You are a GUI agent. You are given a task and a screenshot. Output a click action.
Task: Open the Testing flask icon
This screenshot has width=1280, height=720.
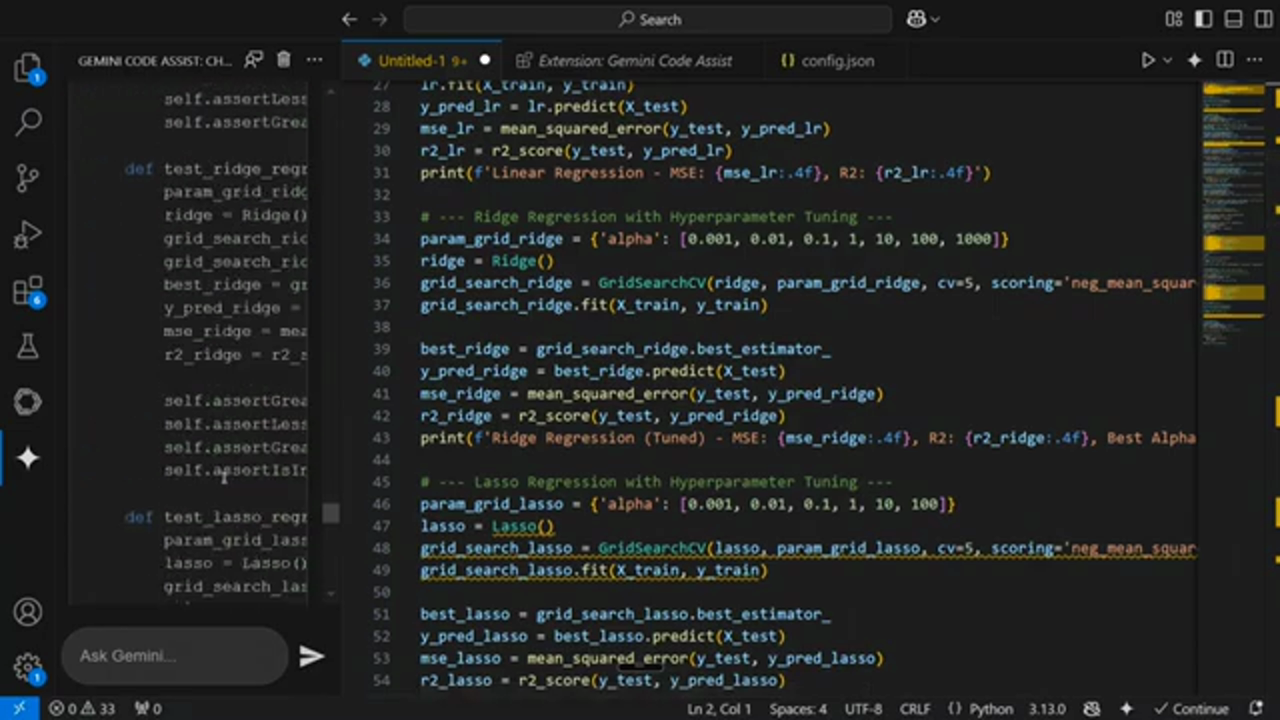(28, 346)
